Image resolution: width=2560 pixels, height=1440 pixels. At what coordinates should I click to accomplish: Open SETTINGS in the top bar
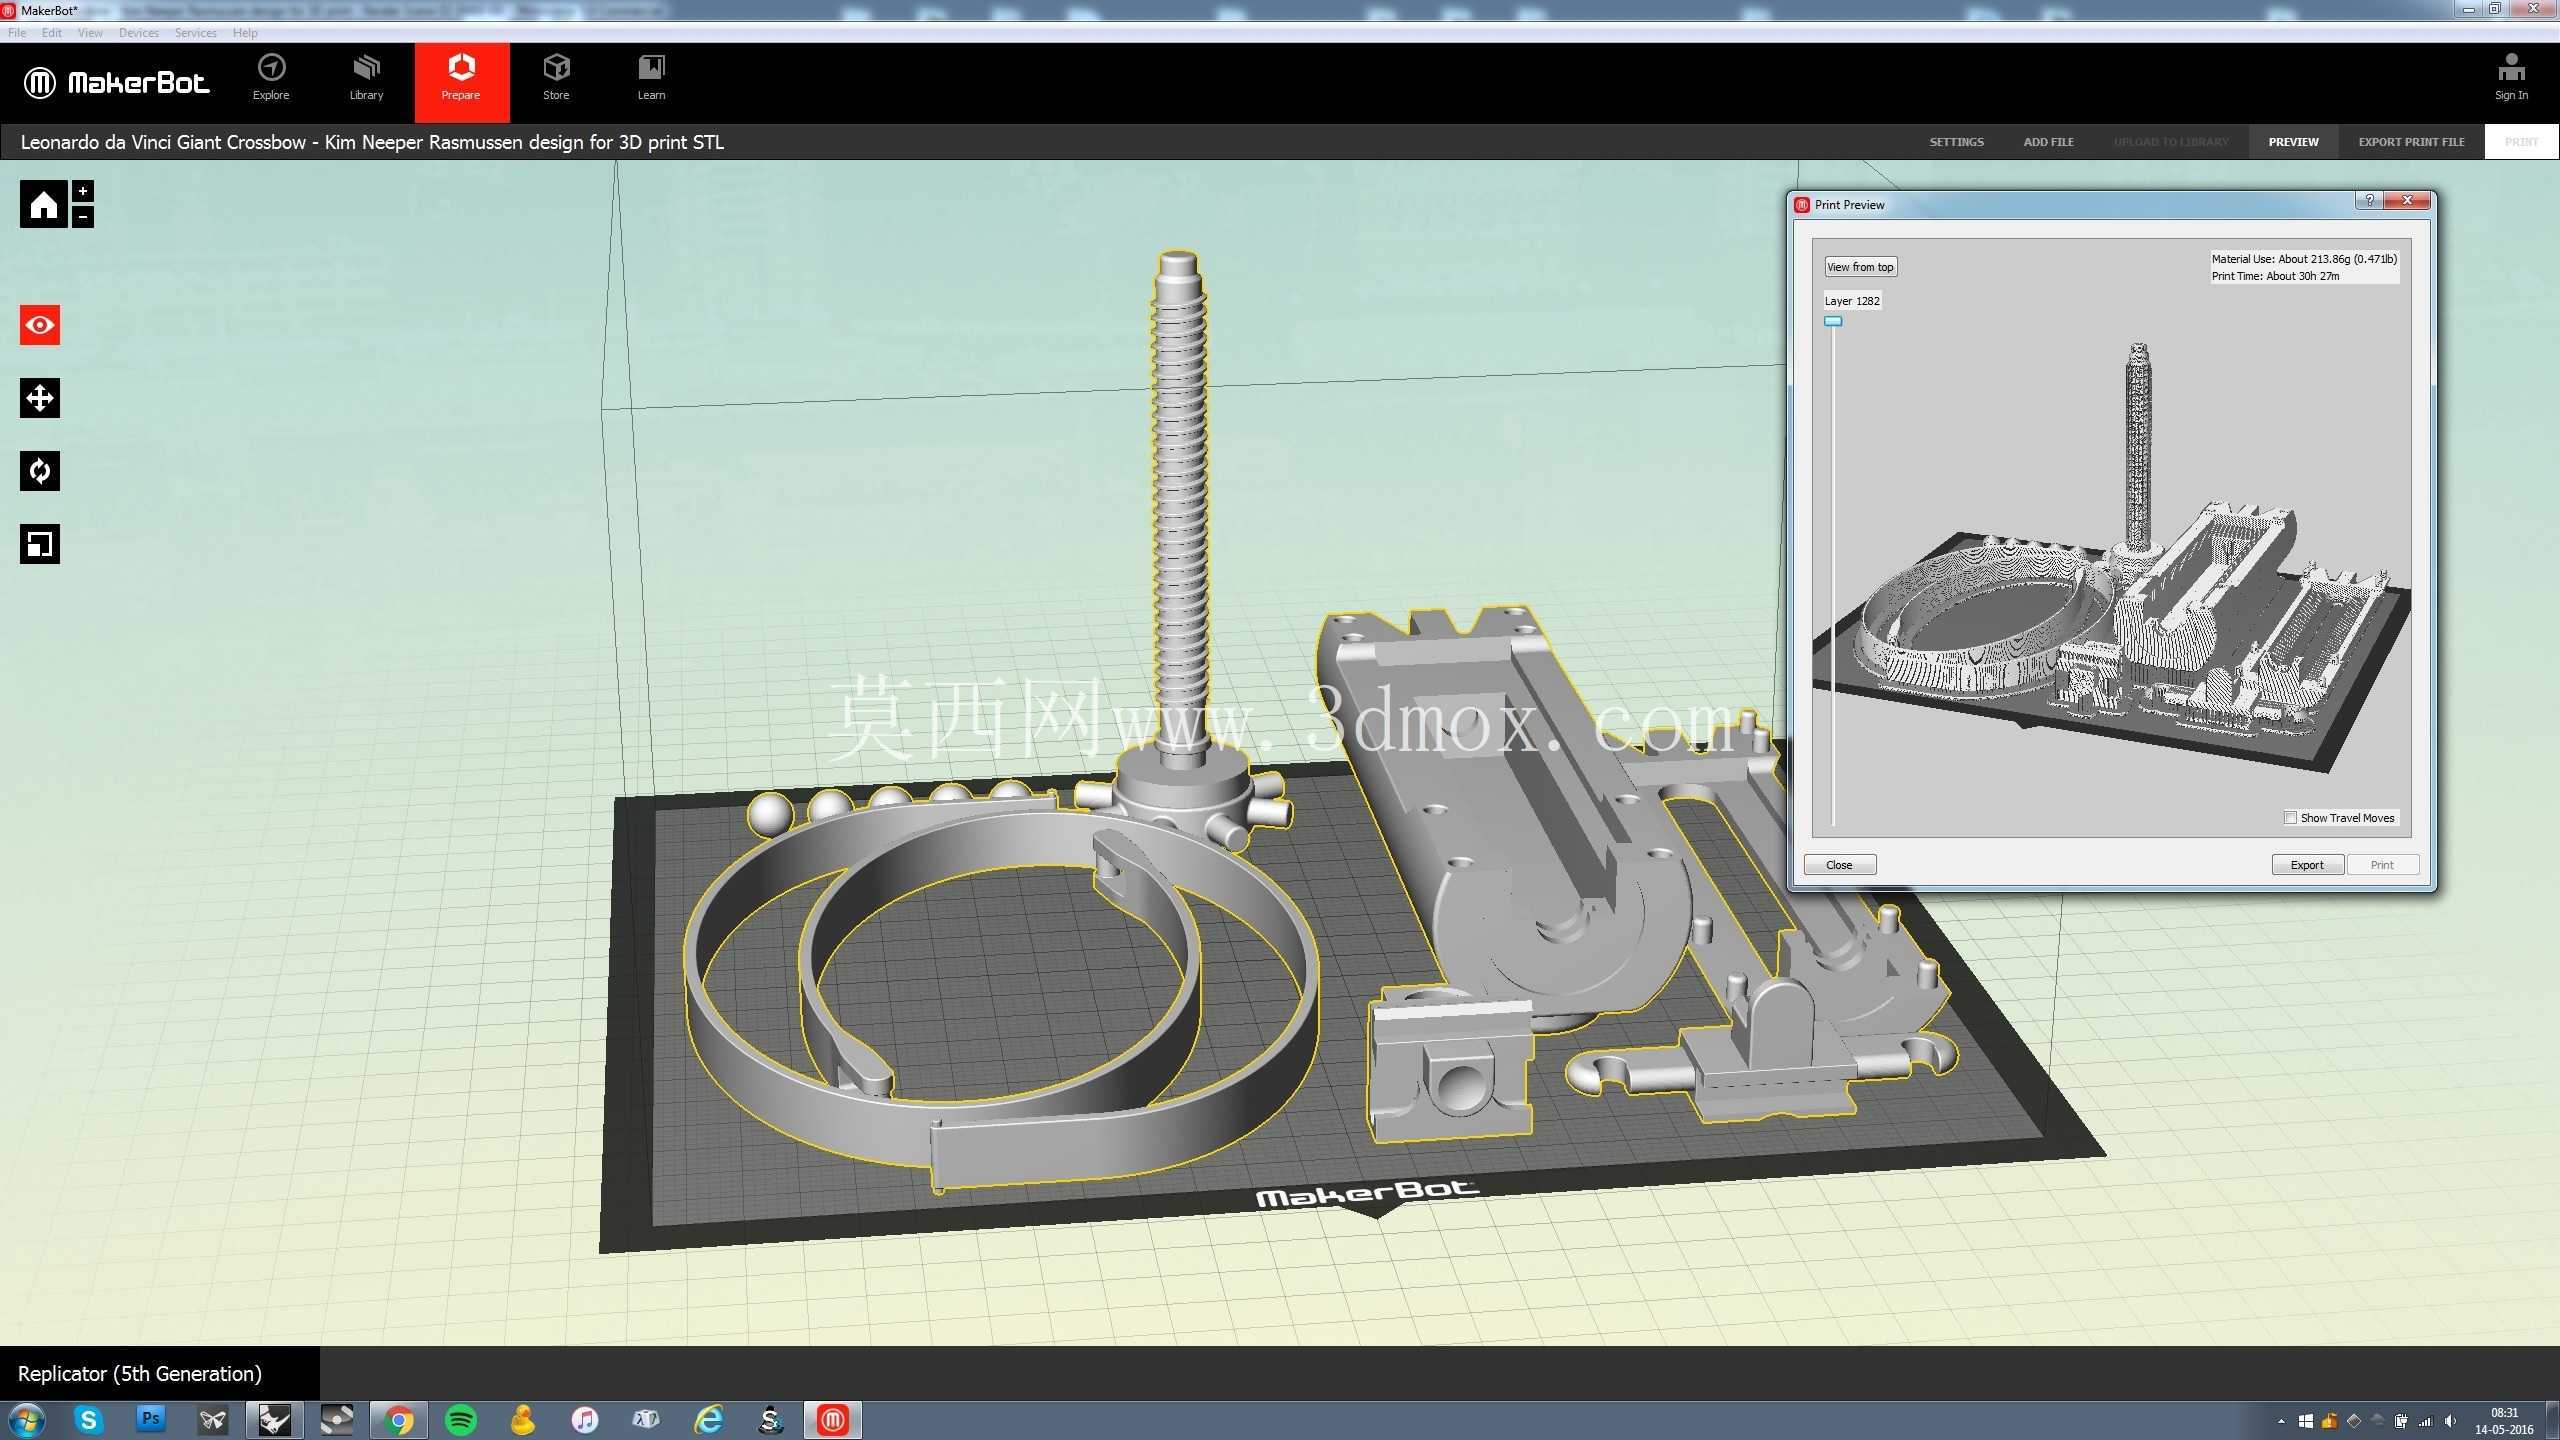point(1956,142)
